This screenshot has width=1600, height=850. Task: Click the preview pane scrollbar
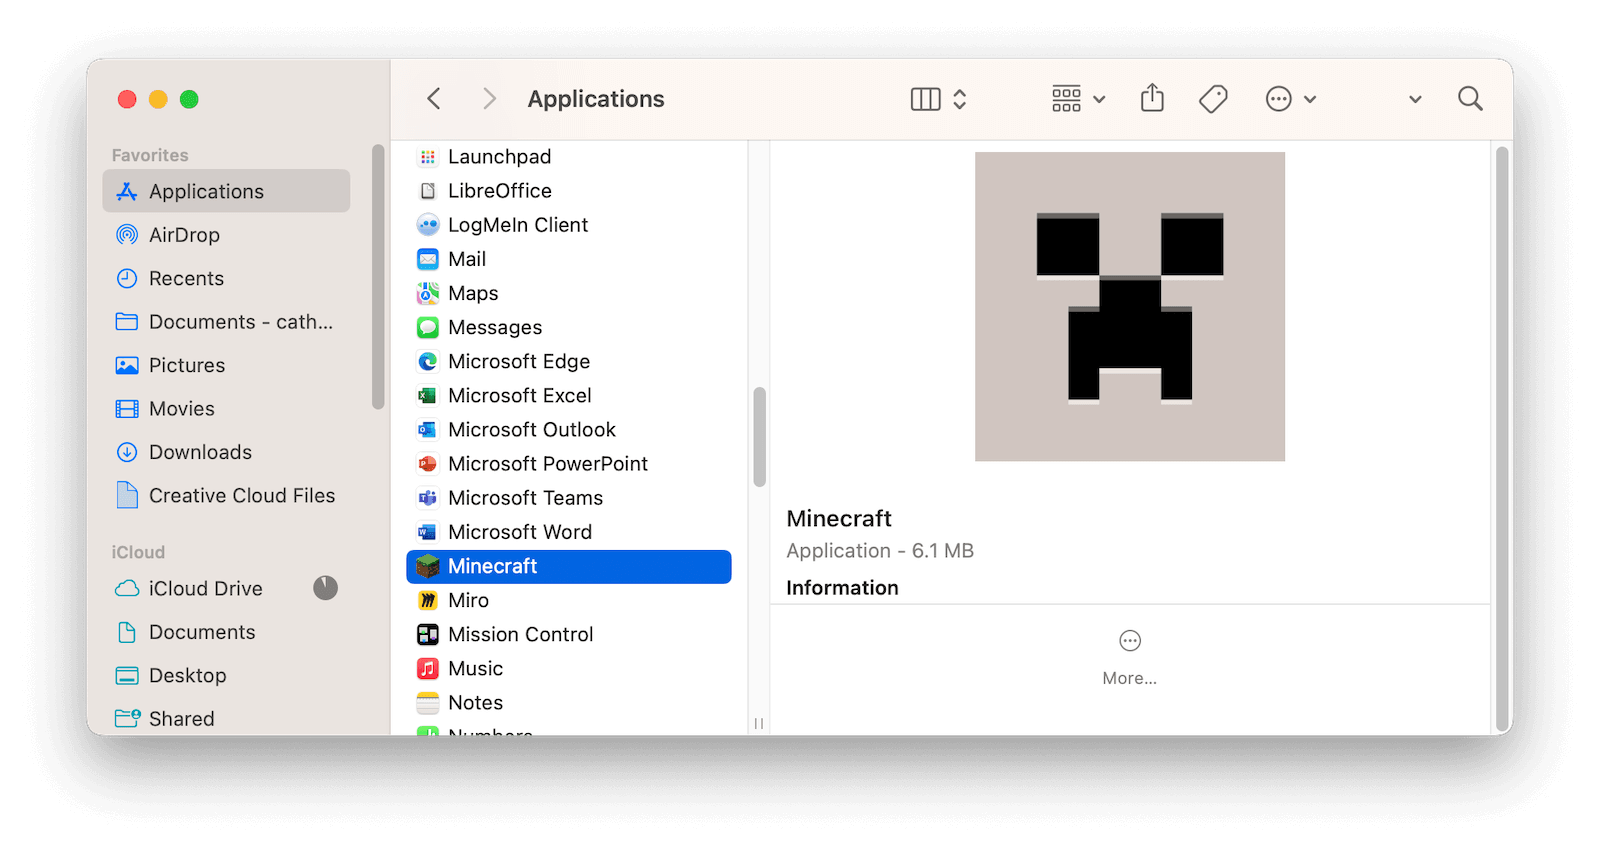click(x=1501, y=440)
